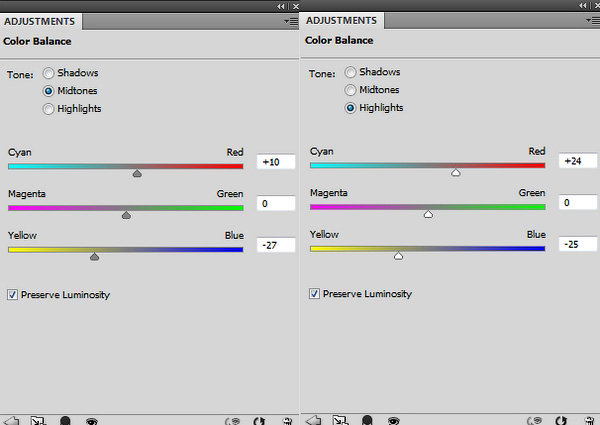600x425 pixels.
Task: View previous state icon in right panel
Action: tap(535, 420)
